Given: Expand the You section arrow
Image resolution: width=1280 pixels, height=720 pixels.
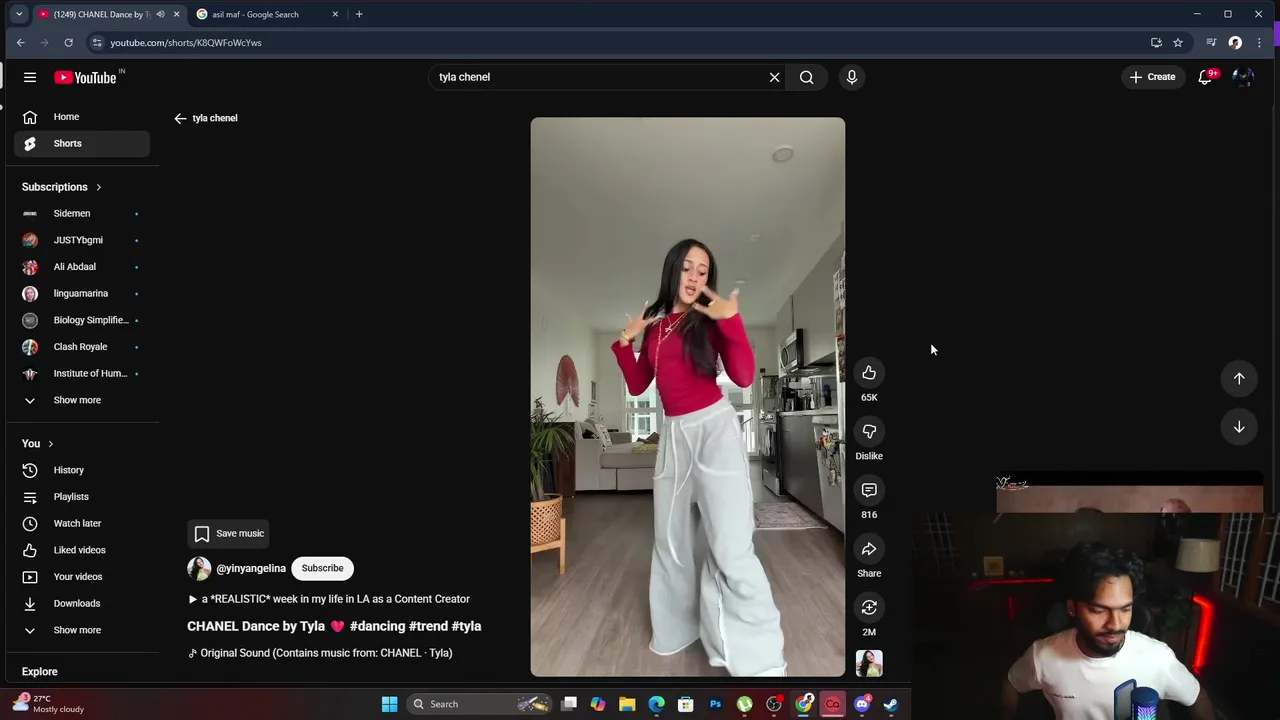Looking at the screenshot, I should (x=50, y=444).
